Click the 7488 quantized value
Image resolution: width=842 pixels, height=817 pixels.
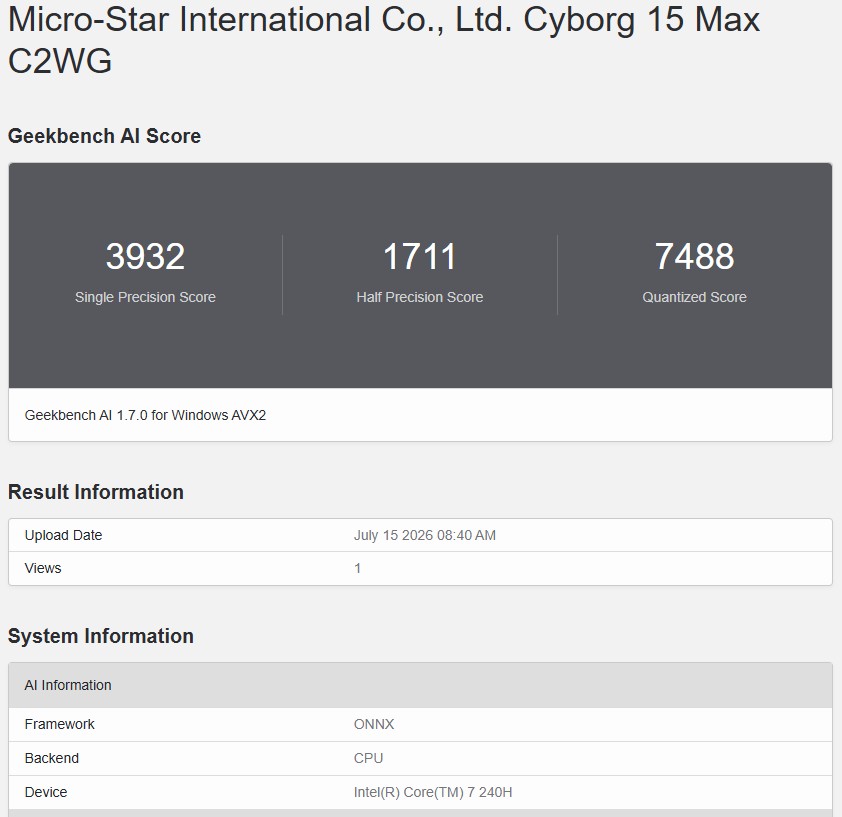pyautogui.click(x=694, y=256)
